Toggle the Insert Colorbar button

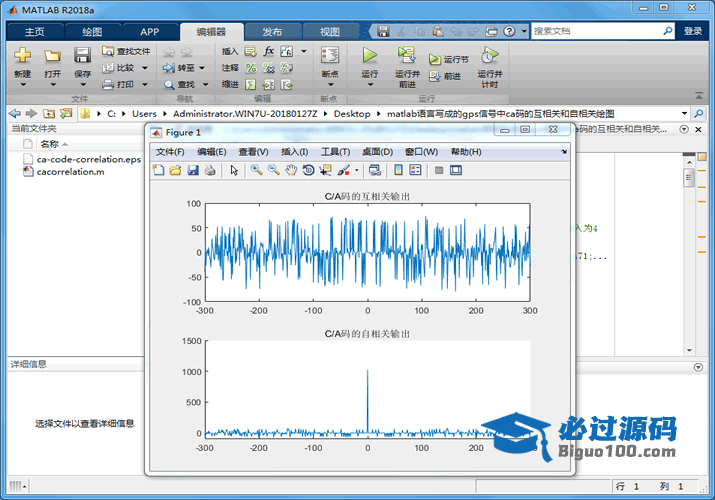tap(399, 170)
